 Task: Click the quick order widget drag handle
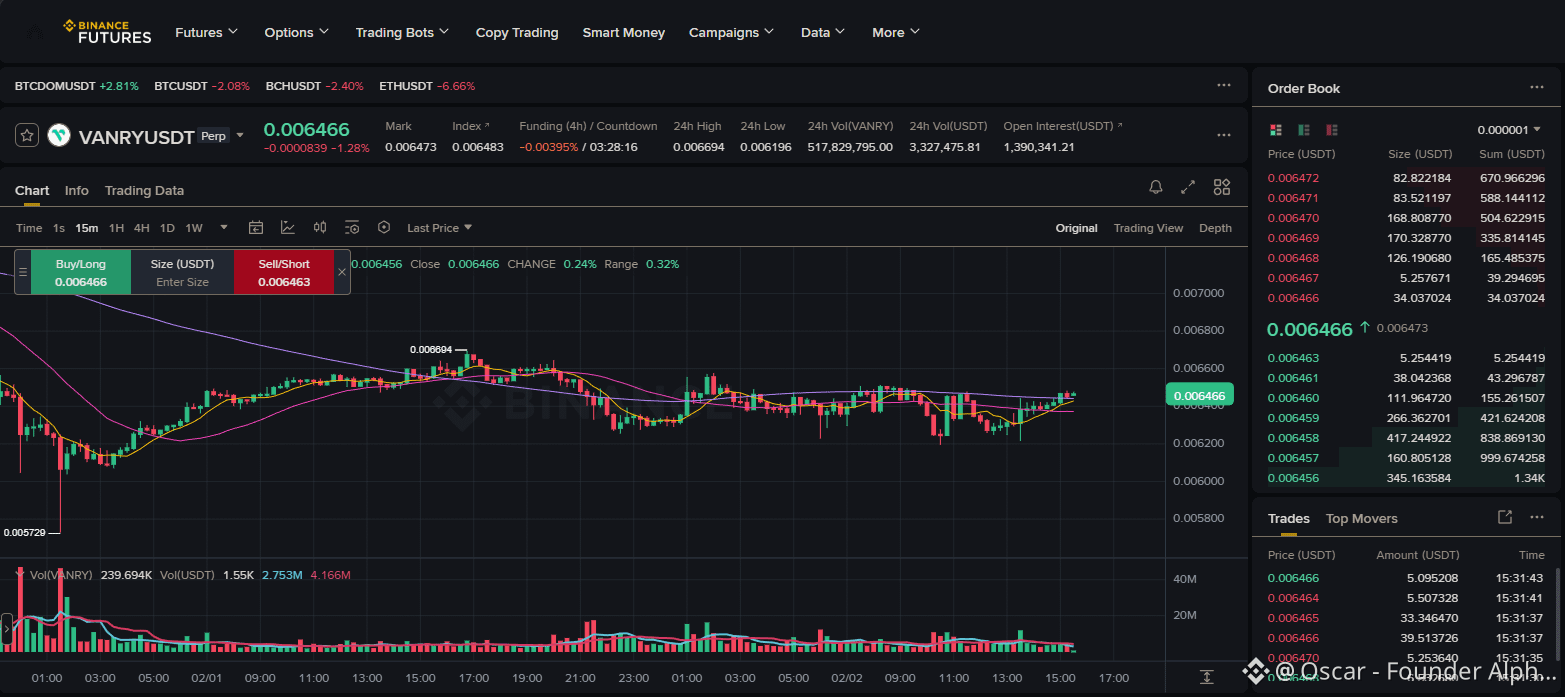23,272
